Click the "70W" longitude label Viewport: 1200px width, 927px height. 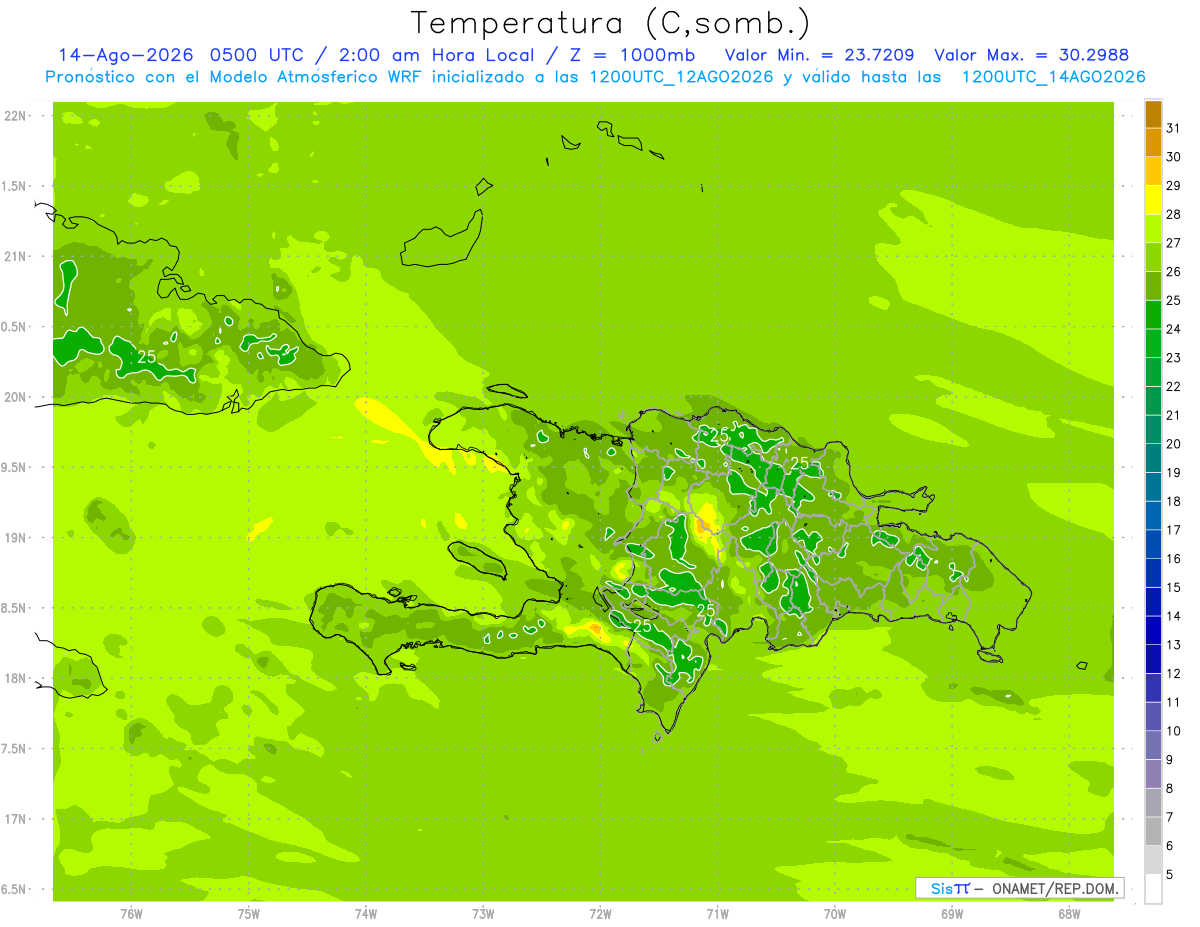tap(835, 913)
